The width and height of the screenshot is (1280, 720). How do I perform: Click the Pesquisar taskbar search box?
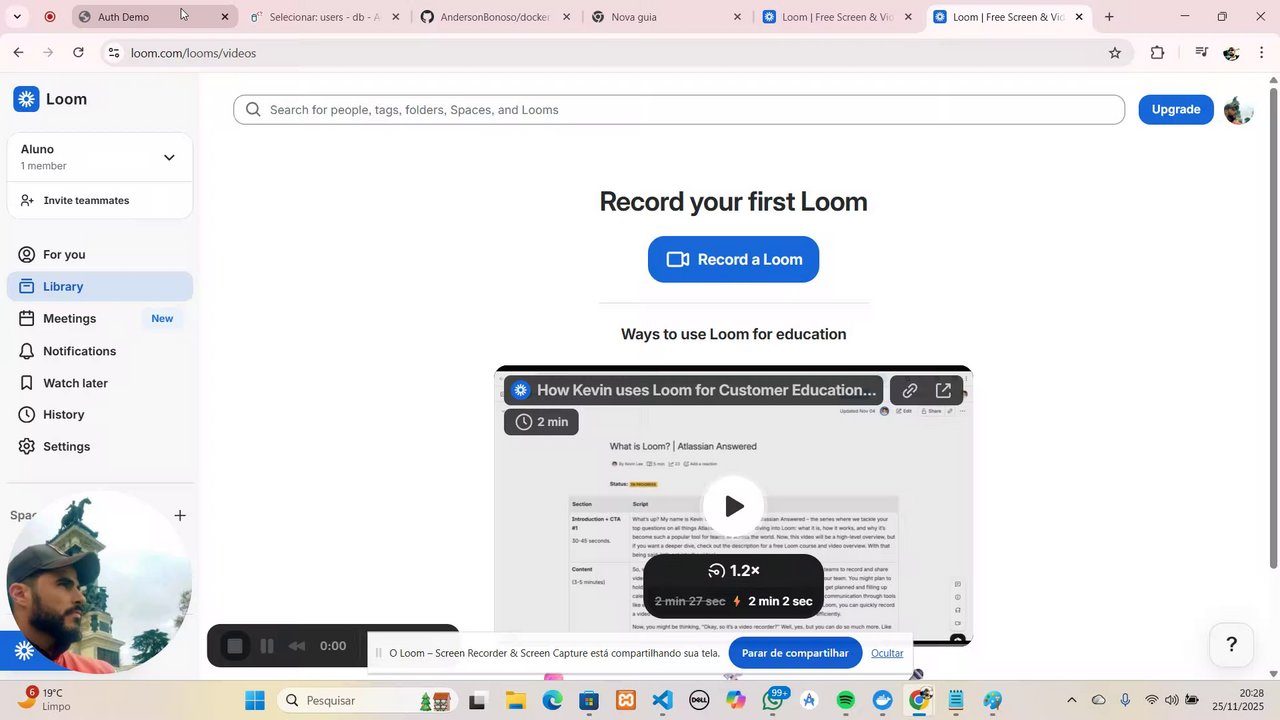(x=366, y=701)
